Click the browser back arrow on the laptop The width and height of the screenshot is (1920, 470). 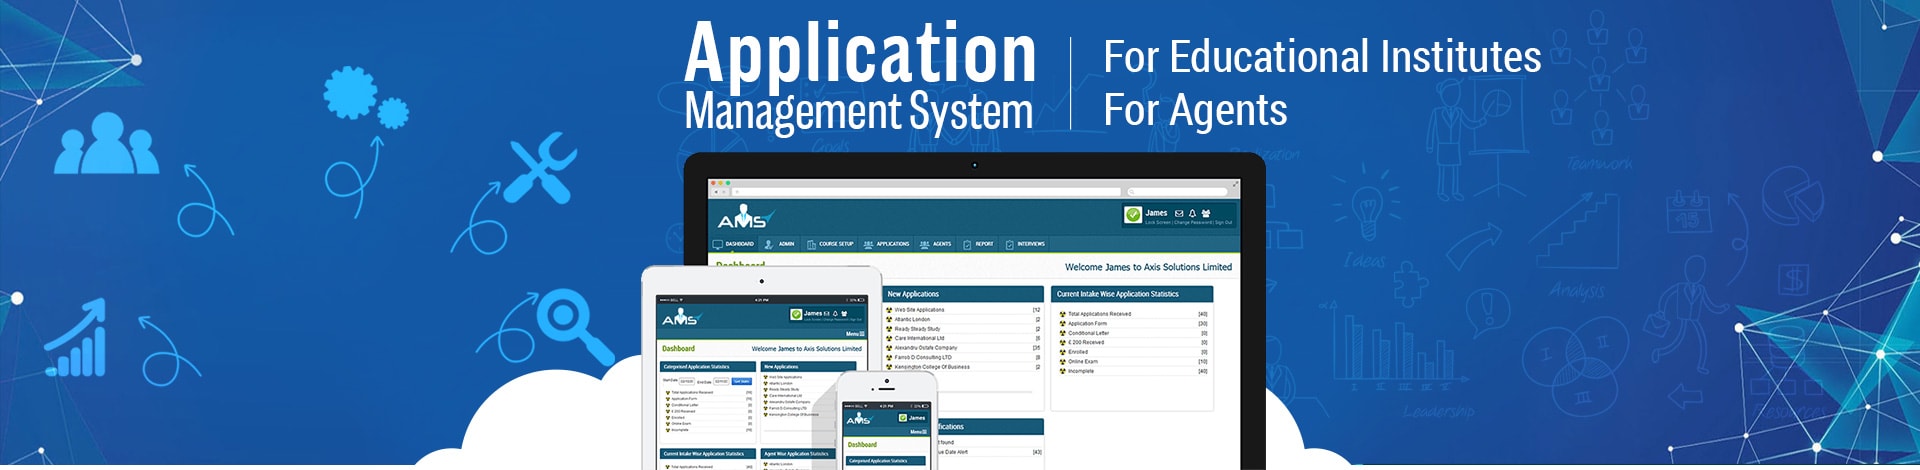(x=716, y=192)
